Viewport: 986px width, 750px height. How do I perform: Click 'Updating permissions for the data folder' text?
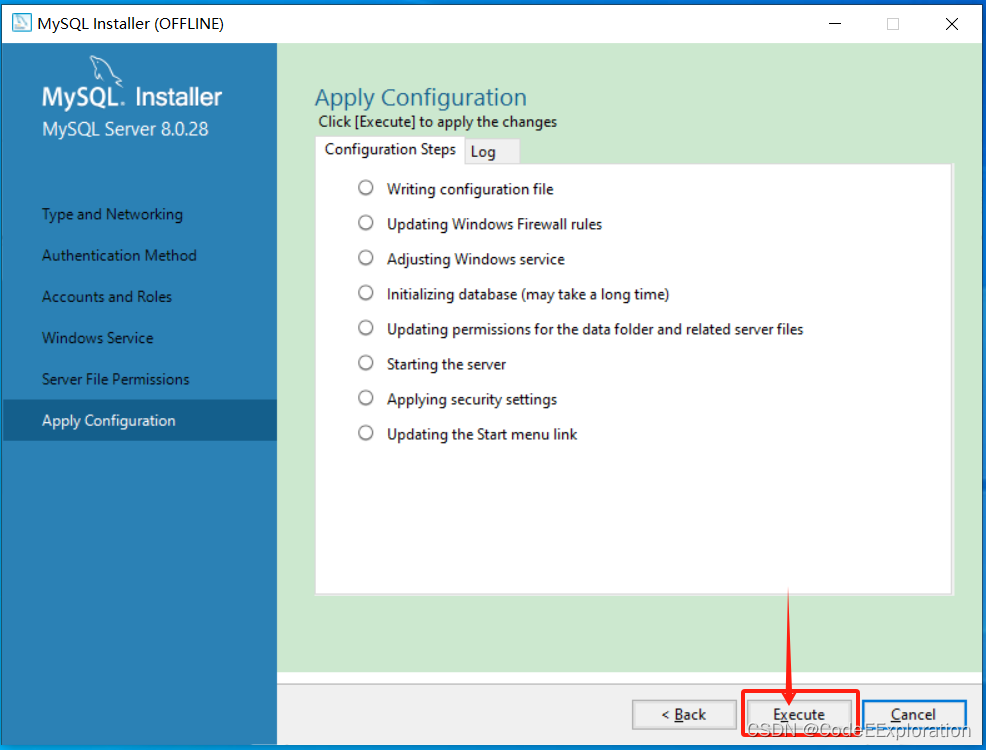click(595, 329)
